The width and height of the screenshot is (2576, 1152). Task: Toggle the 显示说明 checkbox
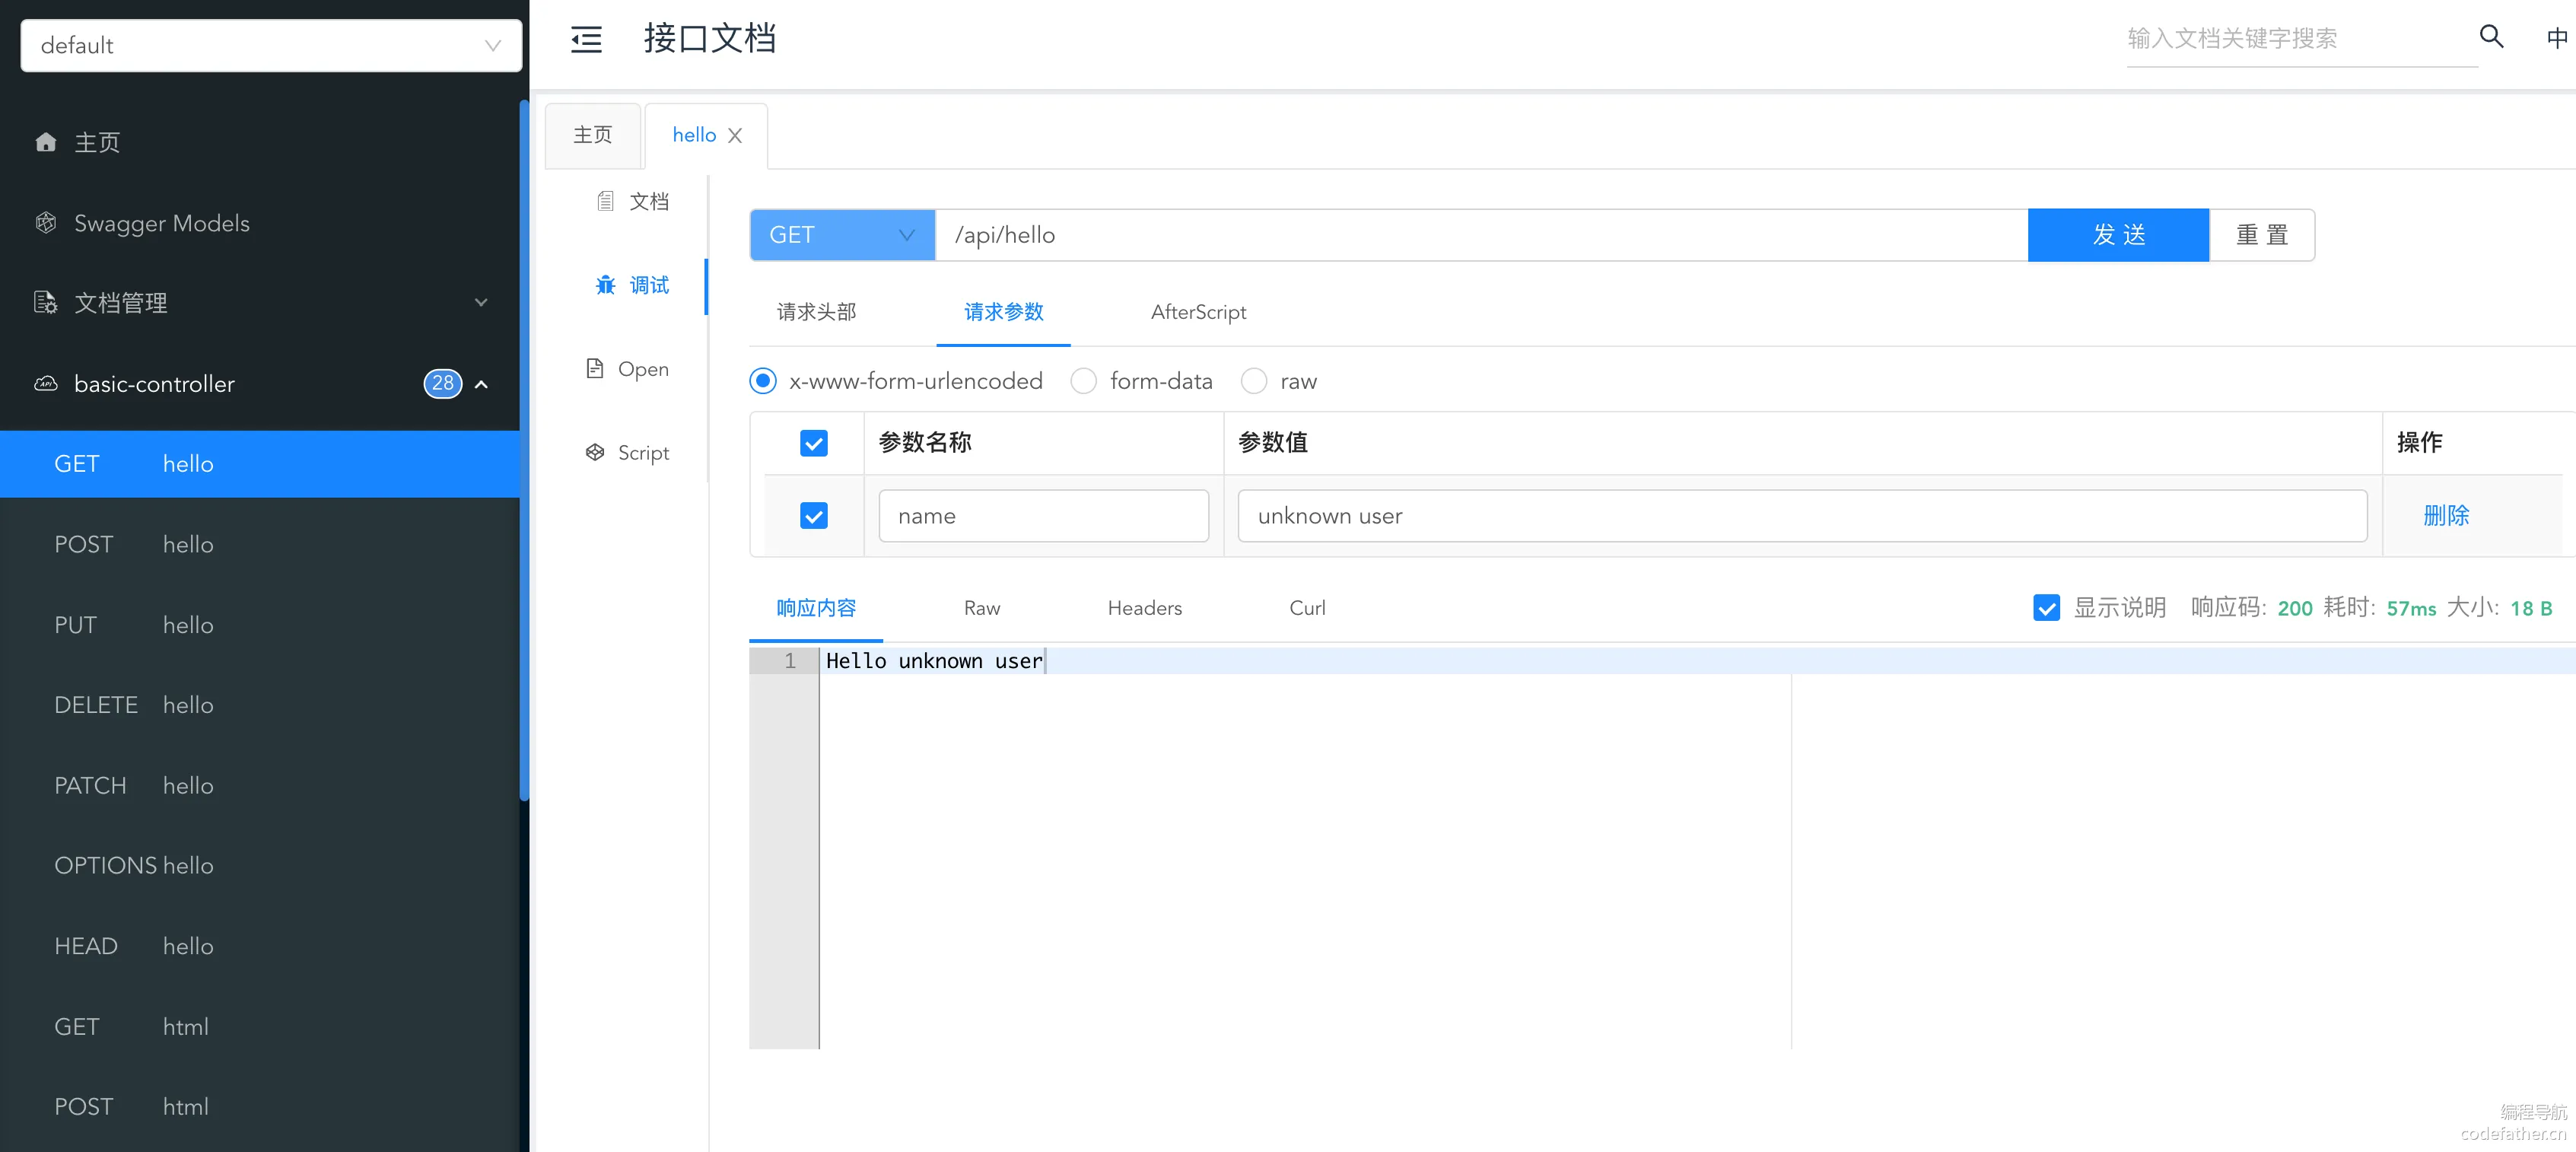tap(2046, 608)
